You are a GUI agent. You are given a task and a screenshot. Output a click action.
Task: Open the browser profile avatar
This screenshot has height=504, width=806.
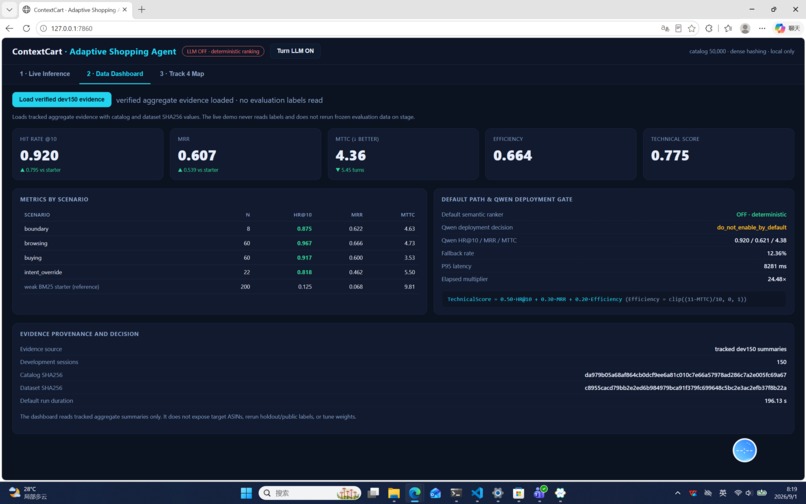745,28
